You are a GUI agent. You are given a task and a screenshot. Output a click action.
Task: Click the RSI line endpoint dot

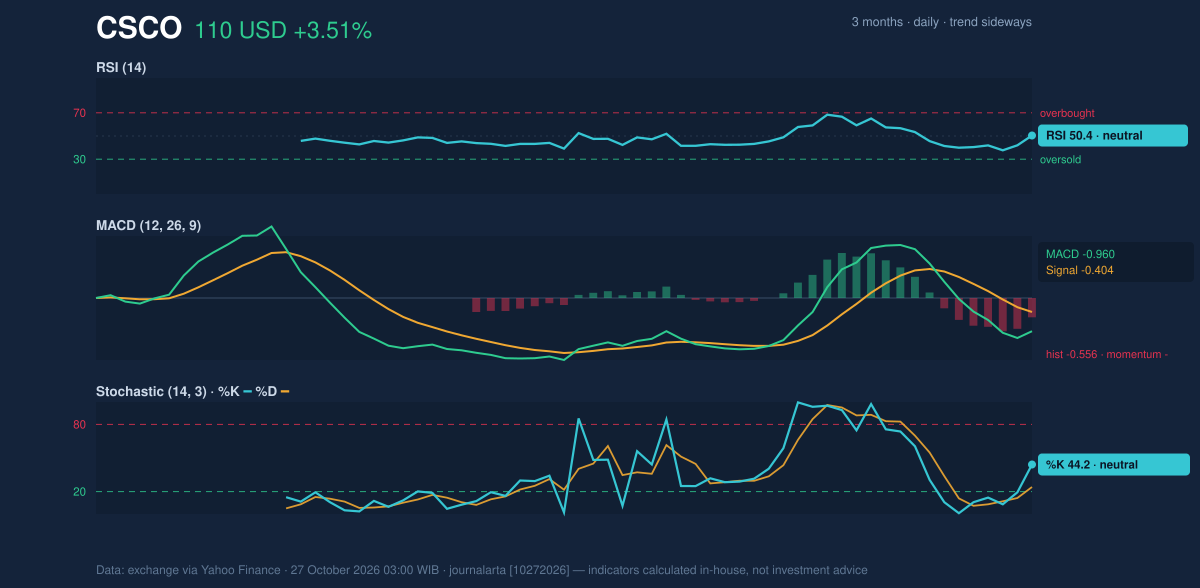tap(1032, 135)
